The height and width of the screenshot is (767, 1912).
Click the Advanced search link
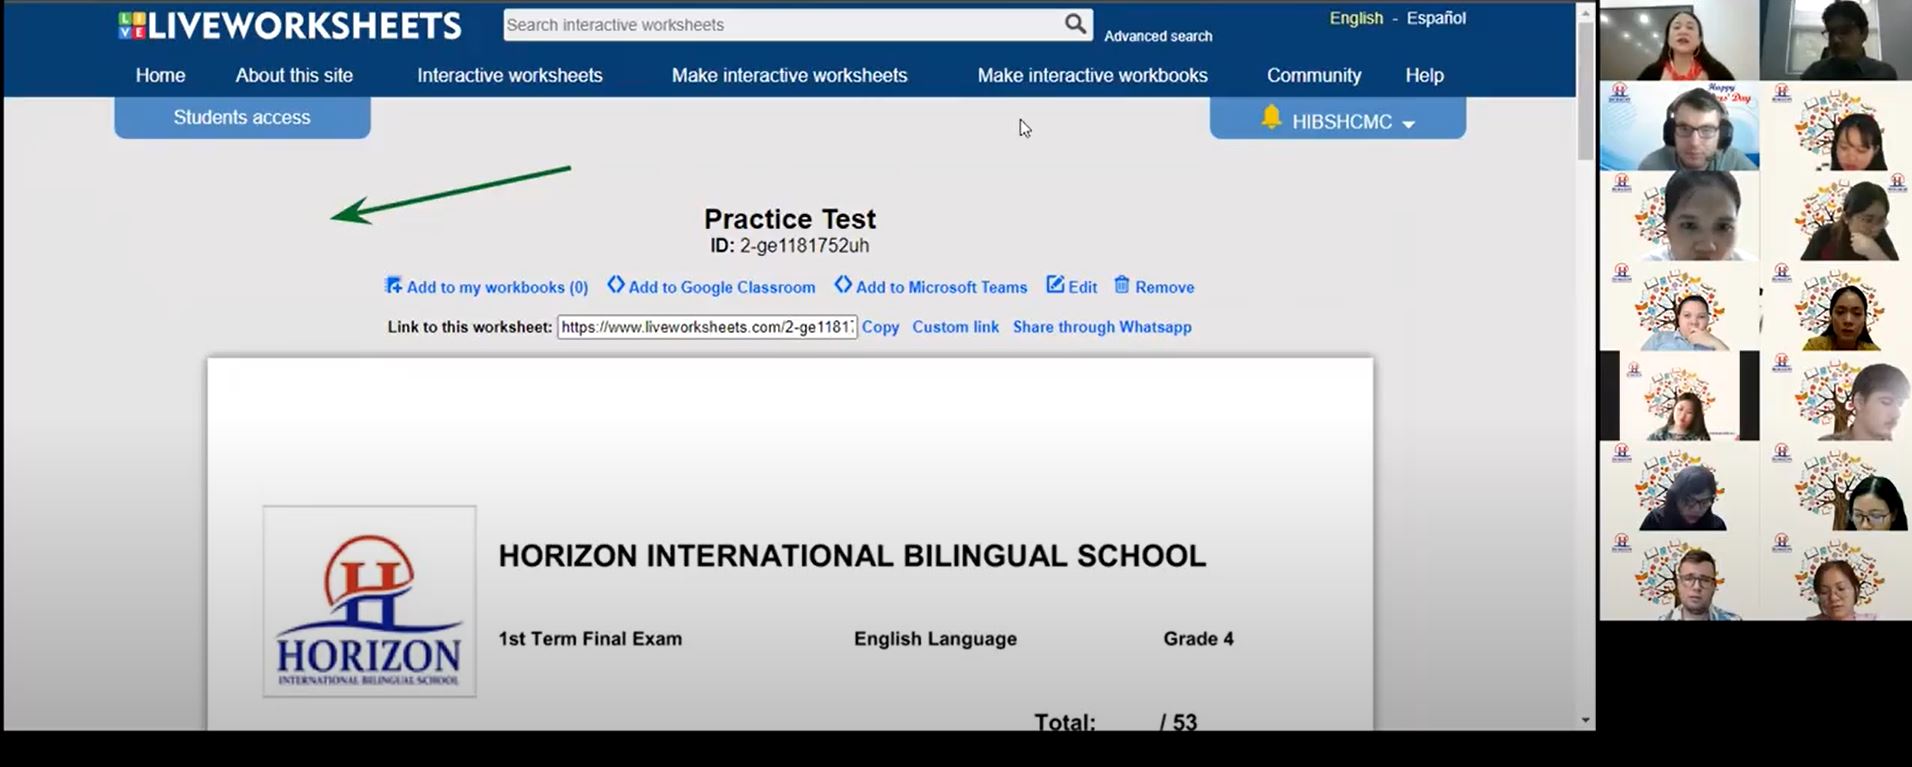click(x=1158, y=36)
